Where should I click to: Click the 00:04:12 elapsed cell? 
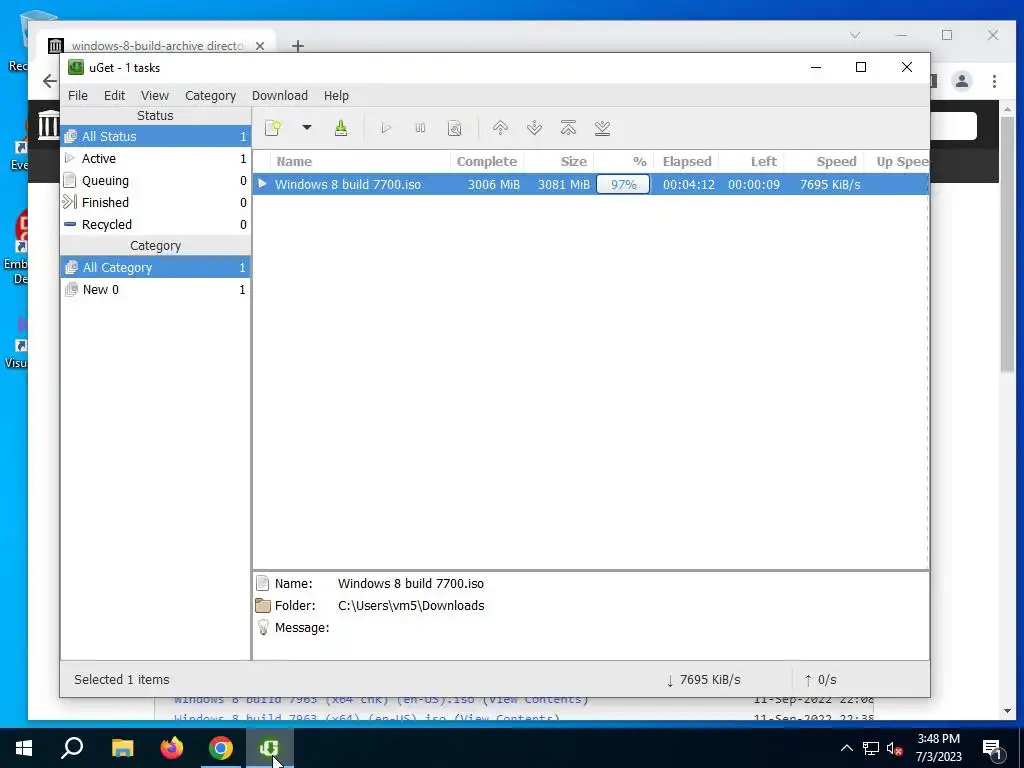point(688,184)
